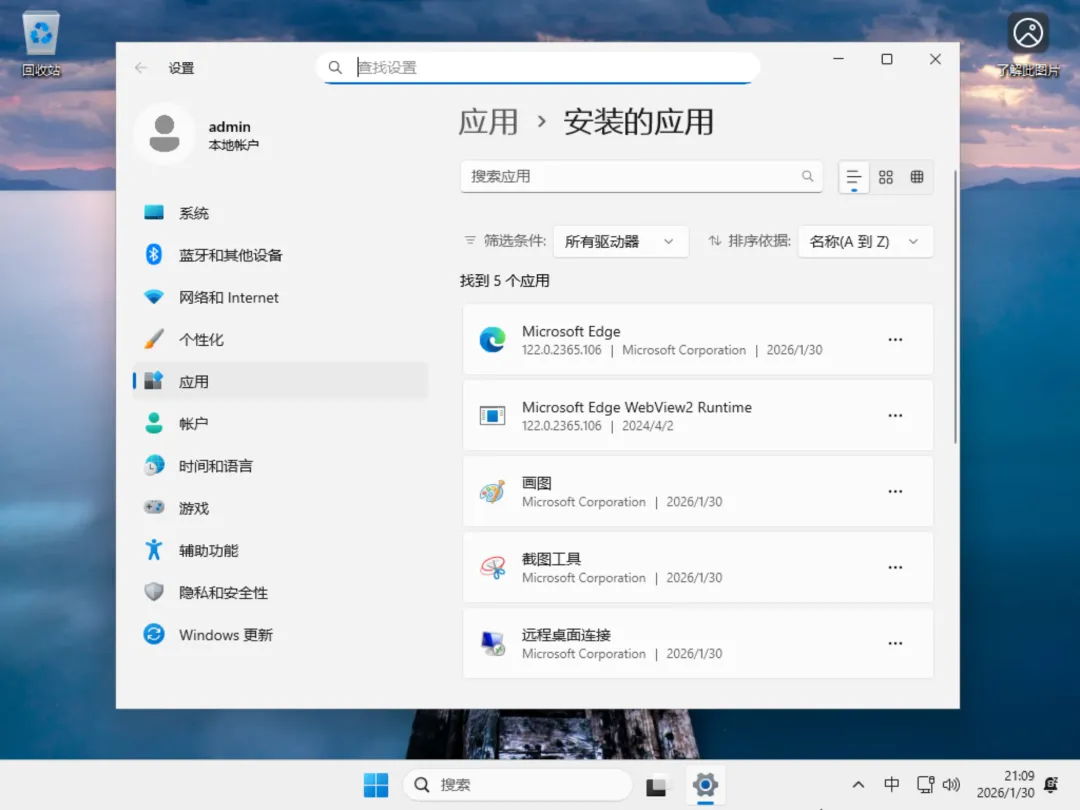Open more options for 截图工具

pos(895,567)
